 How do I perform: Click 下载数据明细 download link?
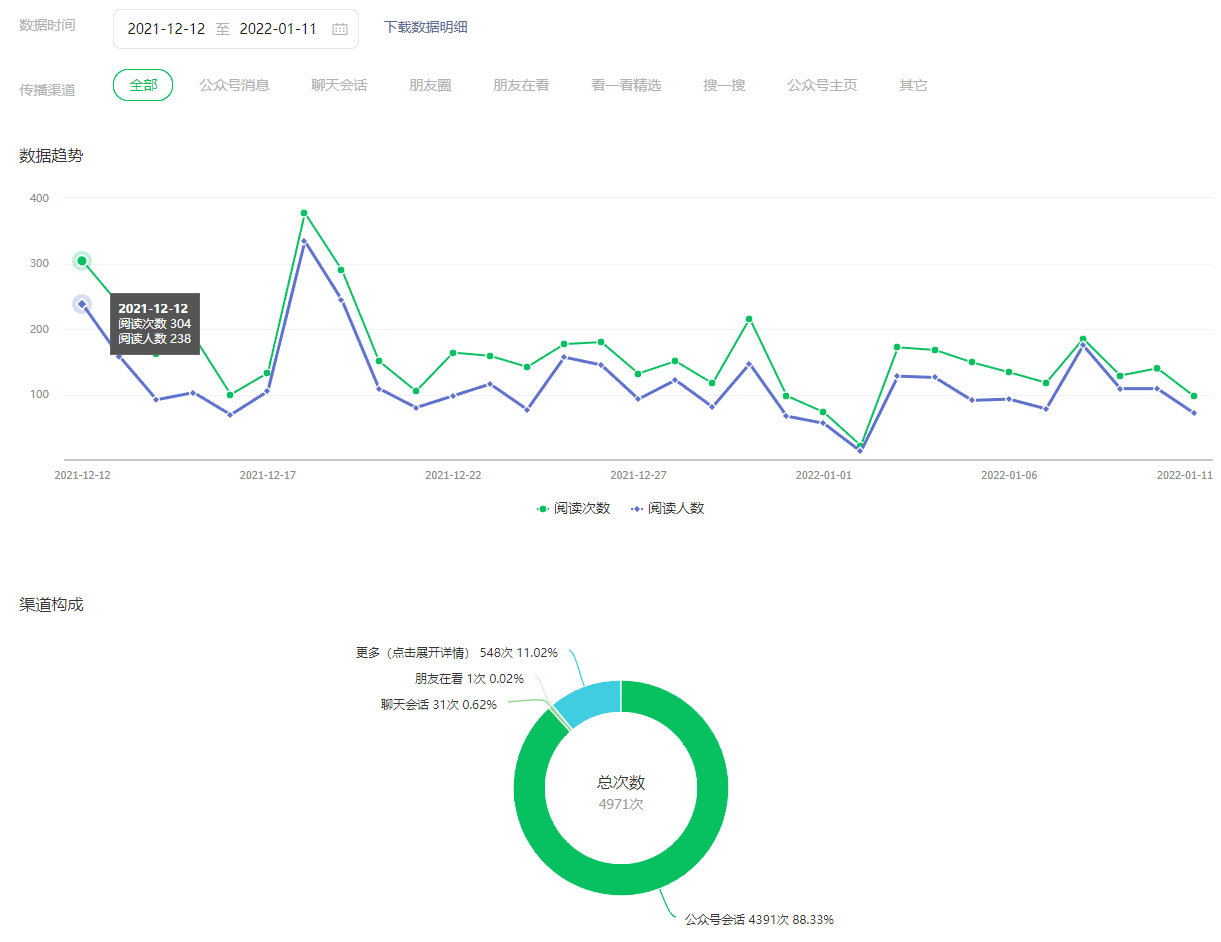pos(425,27)
